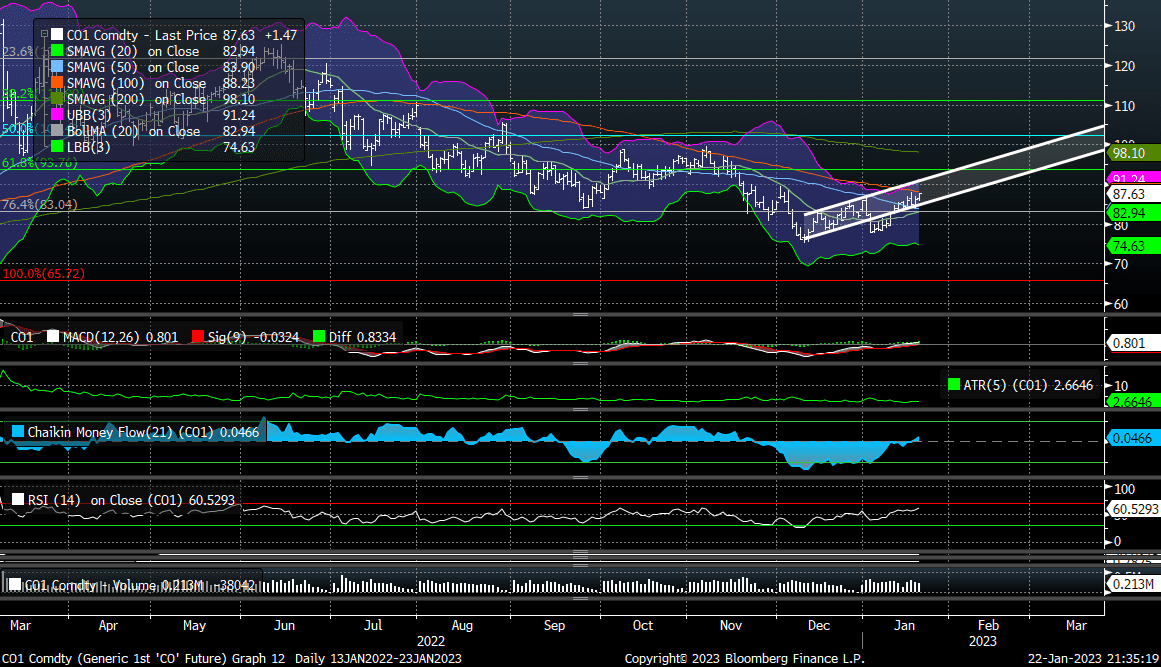Screen dimensions: 1161x667
Task: Click the 100.0%(65.72) Fibonacci level label
Action: click(x=44, y=274)
